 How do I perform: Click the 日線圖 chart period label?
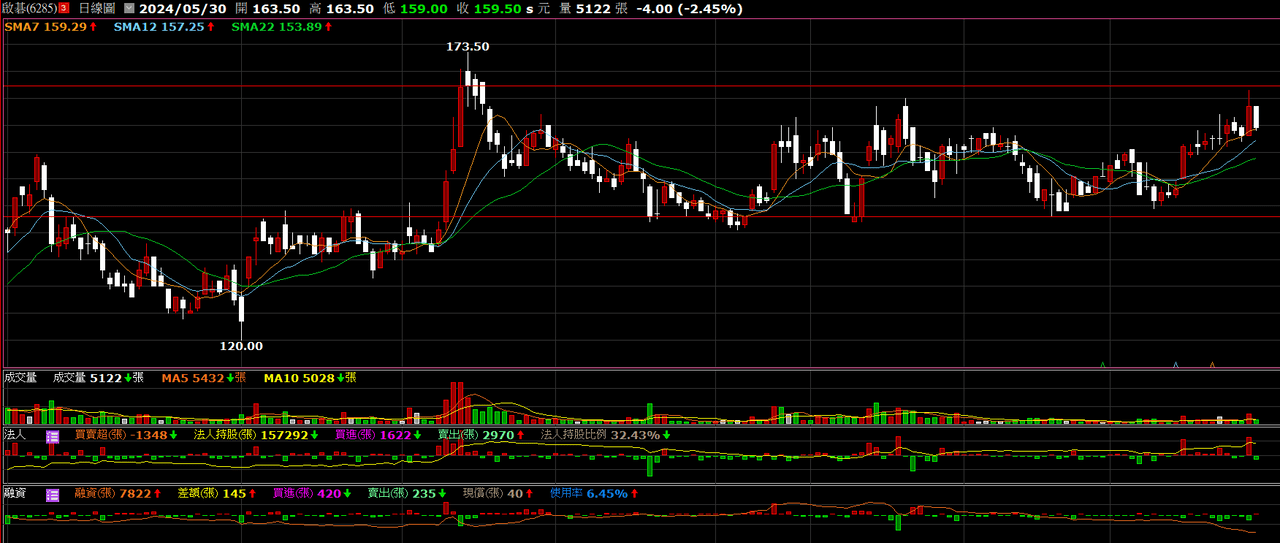tap(96, 8)
